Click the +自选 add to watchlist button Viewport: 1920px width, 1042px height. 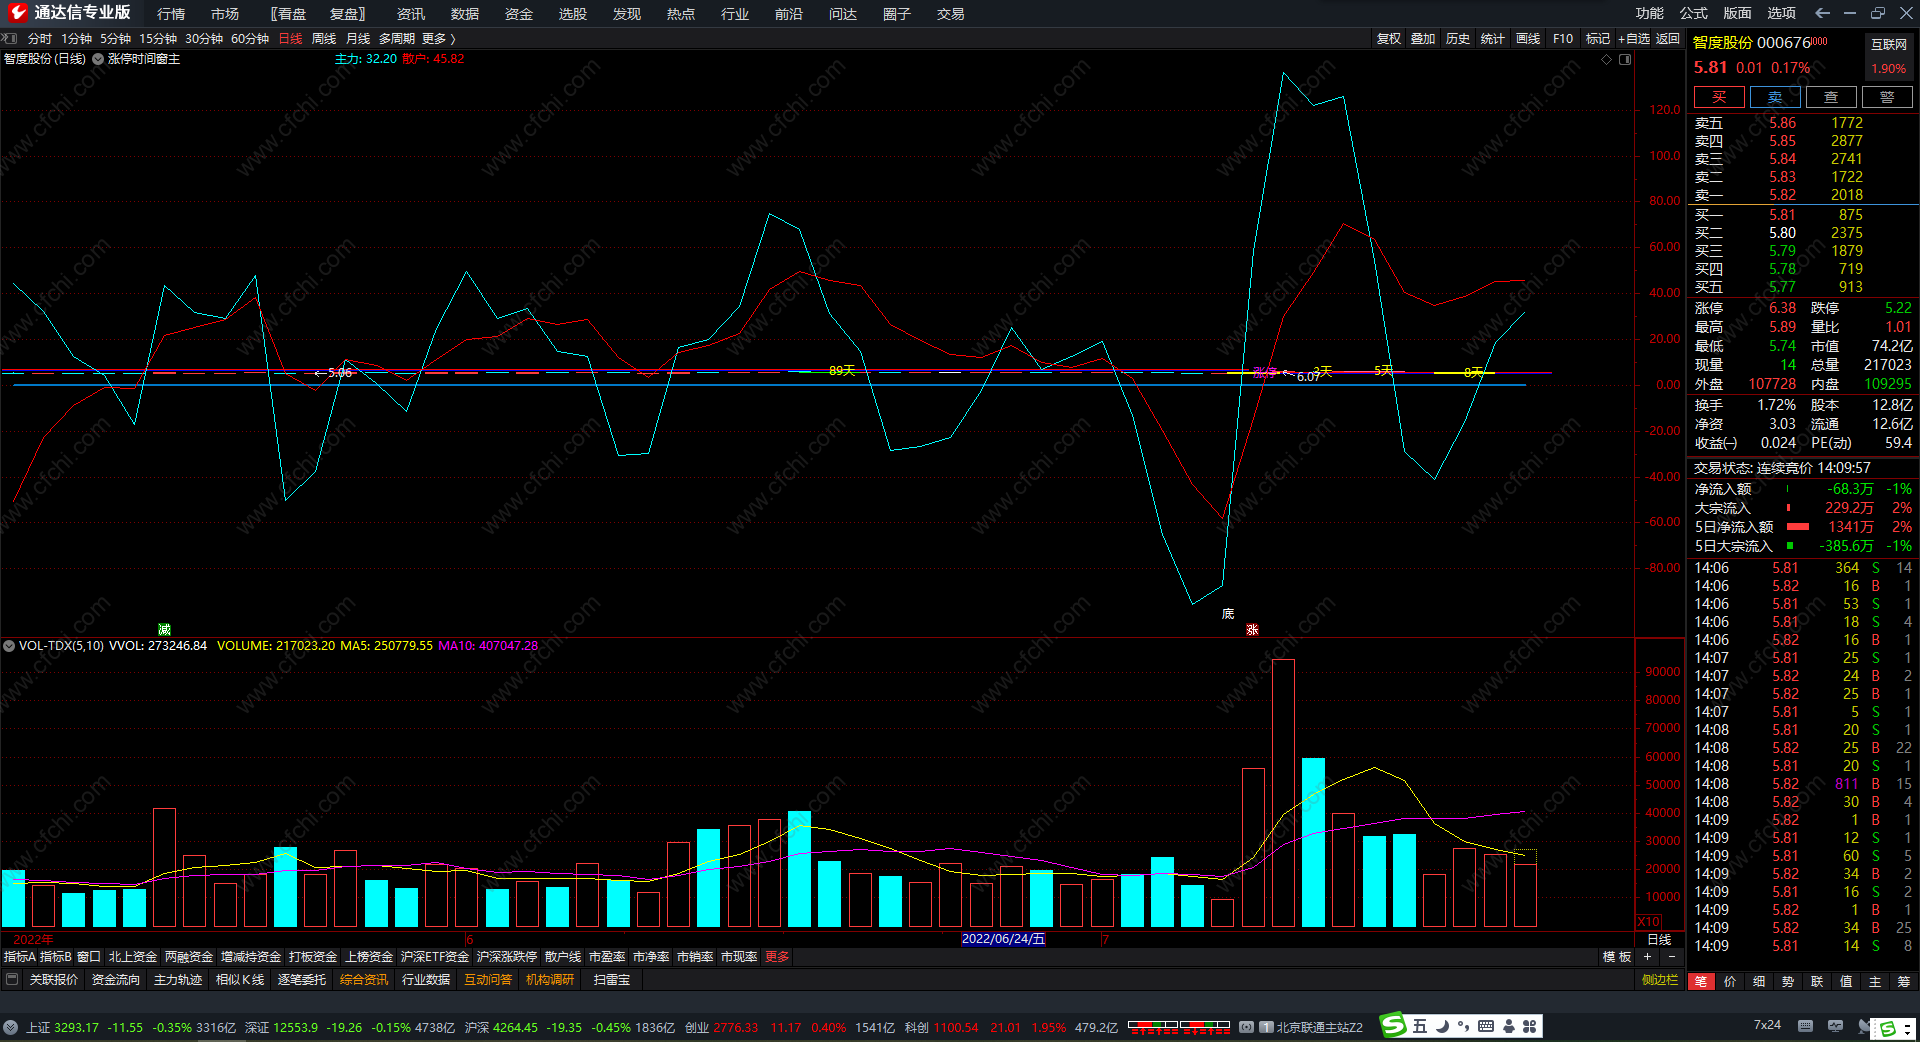click(x=1633, y=39)
